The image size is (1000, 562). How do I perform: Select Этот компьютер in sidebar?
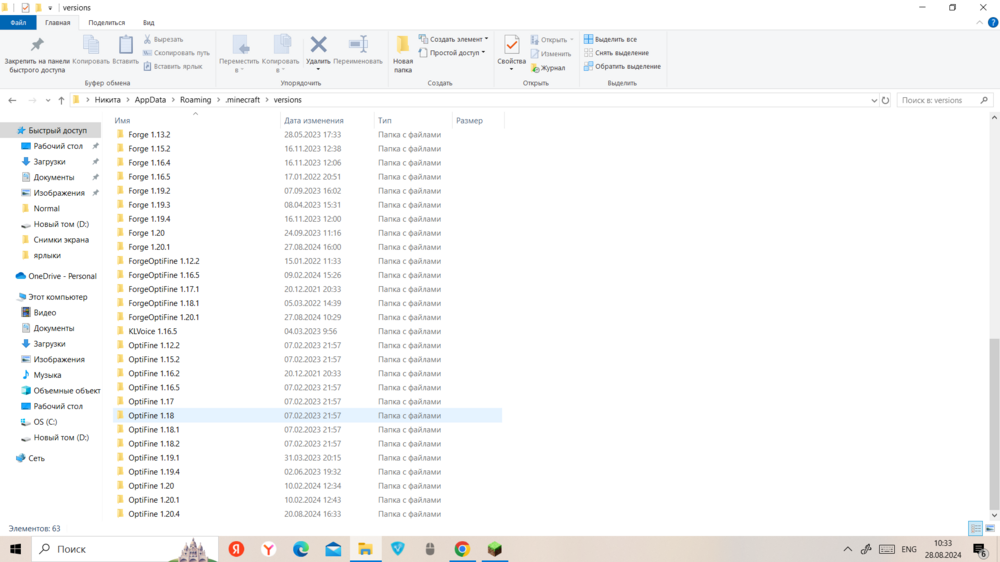[x=57, y=297]
